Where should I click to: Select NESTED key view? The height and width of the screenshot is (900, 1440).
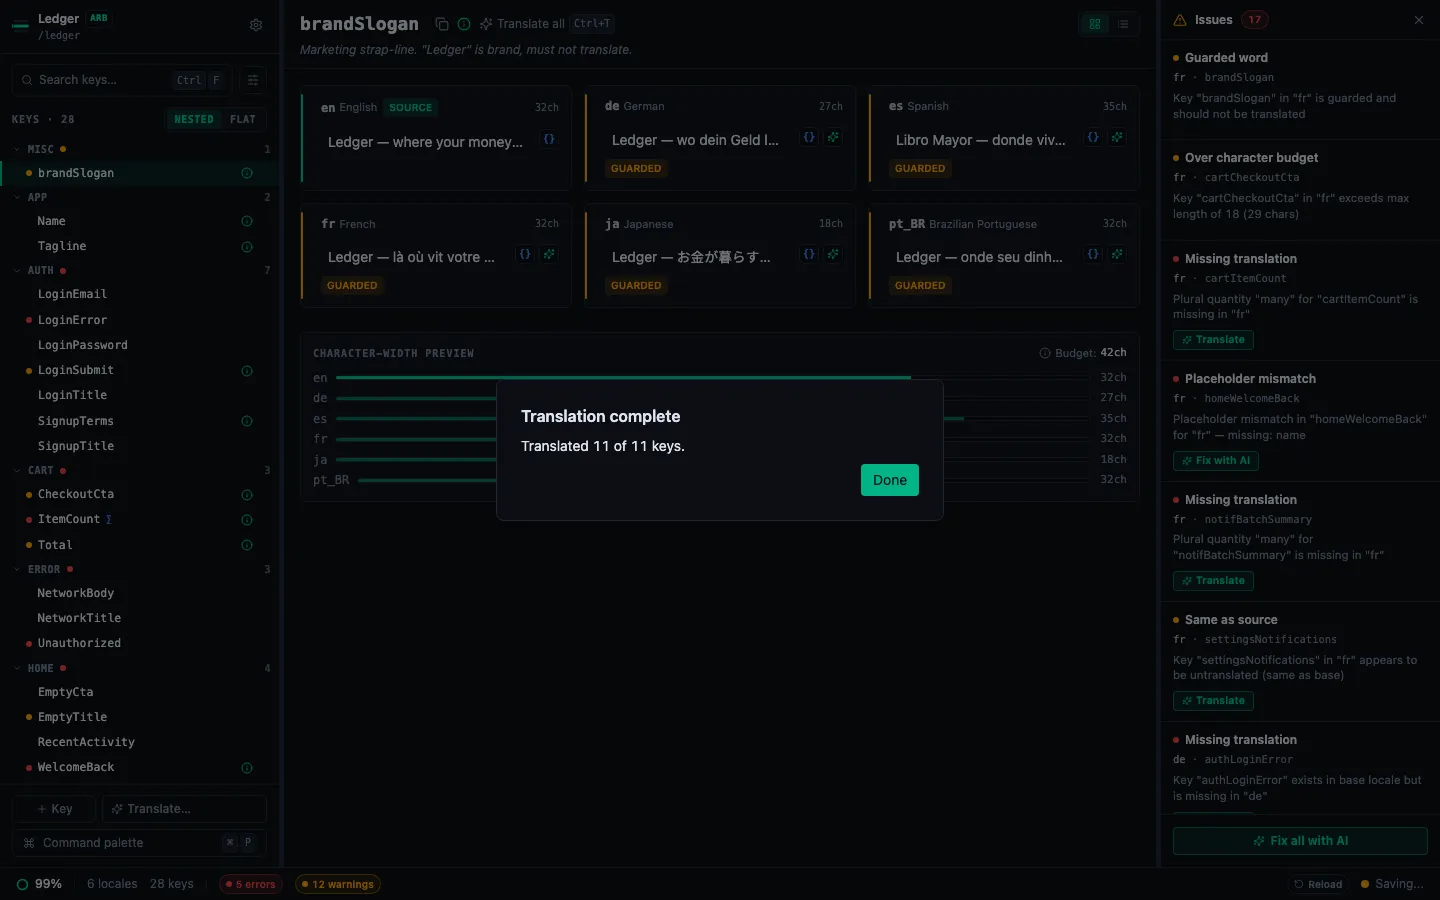pyautogui.click(x=194, y=119)
